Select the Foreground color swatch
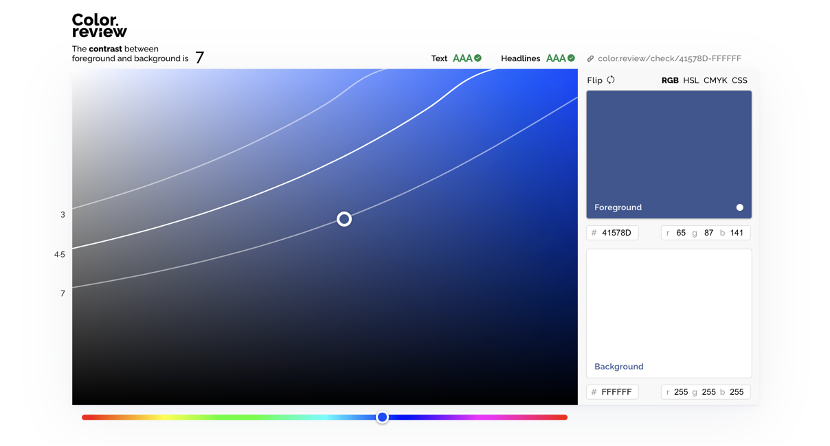Image resolution: width=830 pixels, height=446 pixels. pos(668,150)
